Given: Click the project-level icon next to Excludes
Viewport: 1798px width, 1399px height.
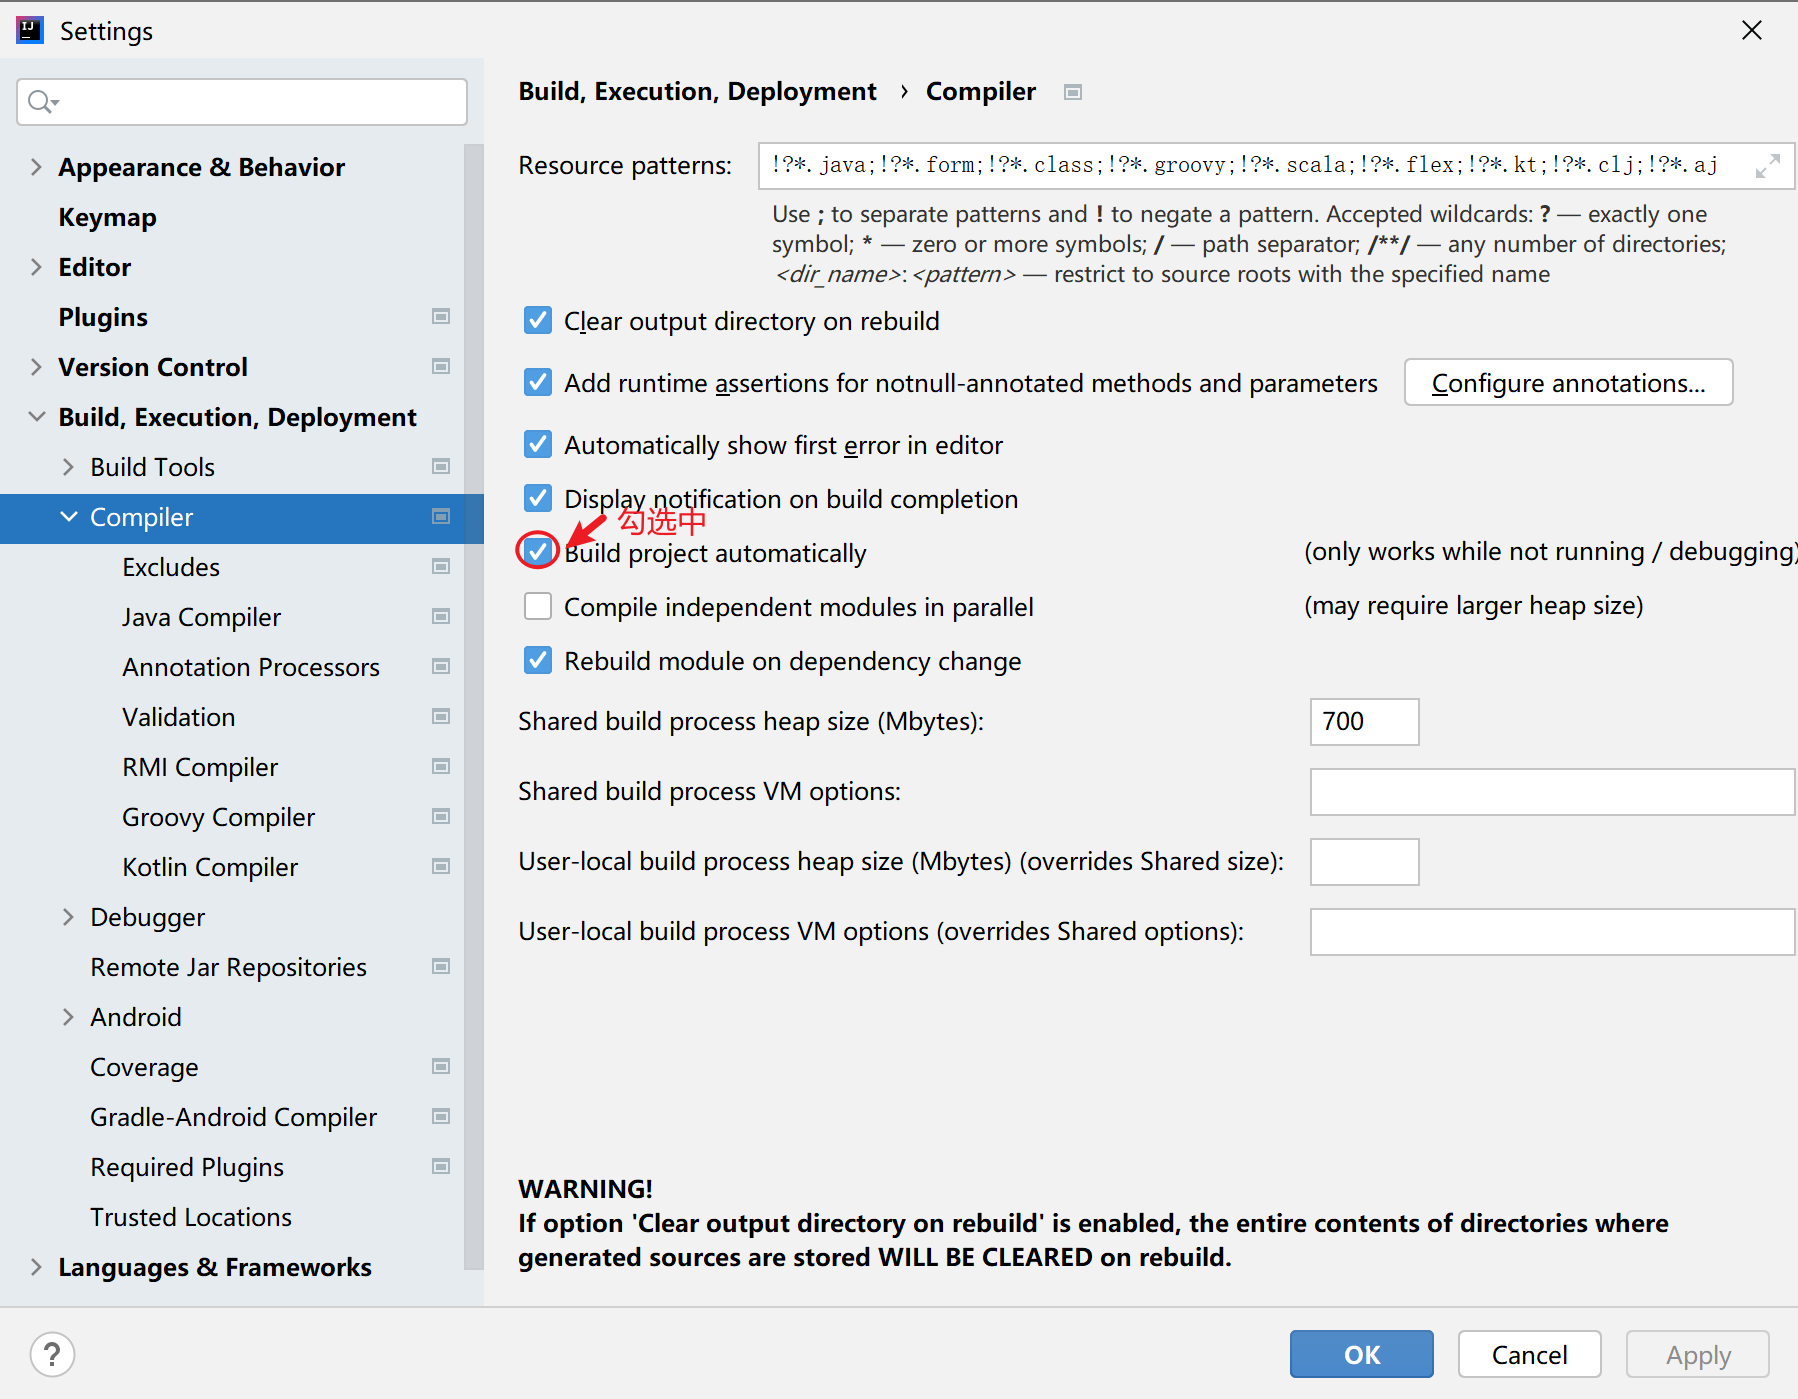Looking at the screenshot, I should 440,567.
